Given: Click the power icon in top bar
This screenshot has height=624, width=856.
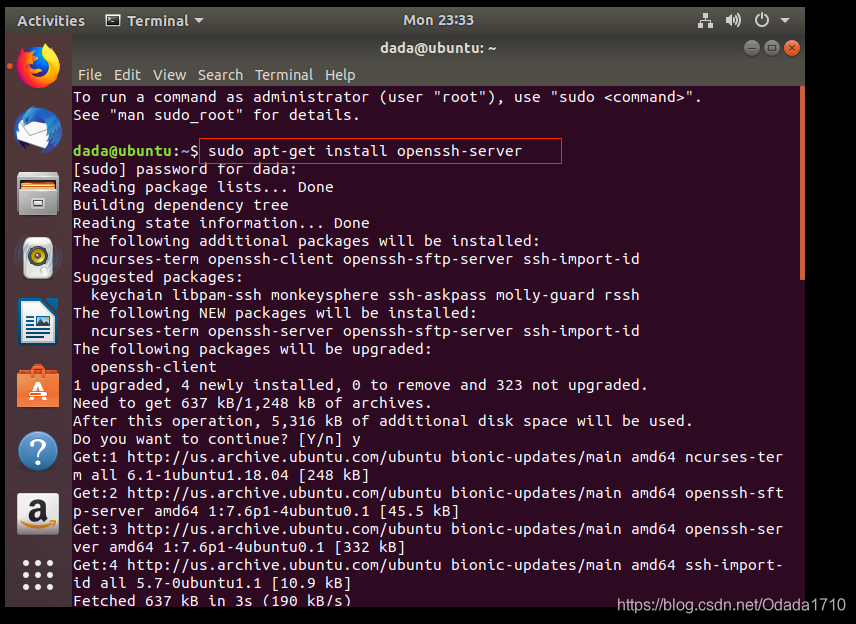Looking at the screenshot, I should [762, 21].
